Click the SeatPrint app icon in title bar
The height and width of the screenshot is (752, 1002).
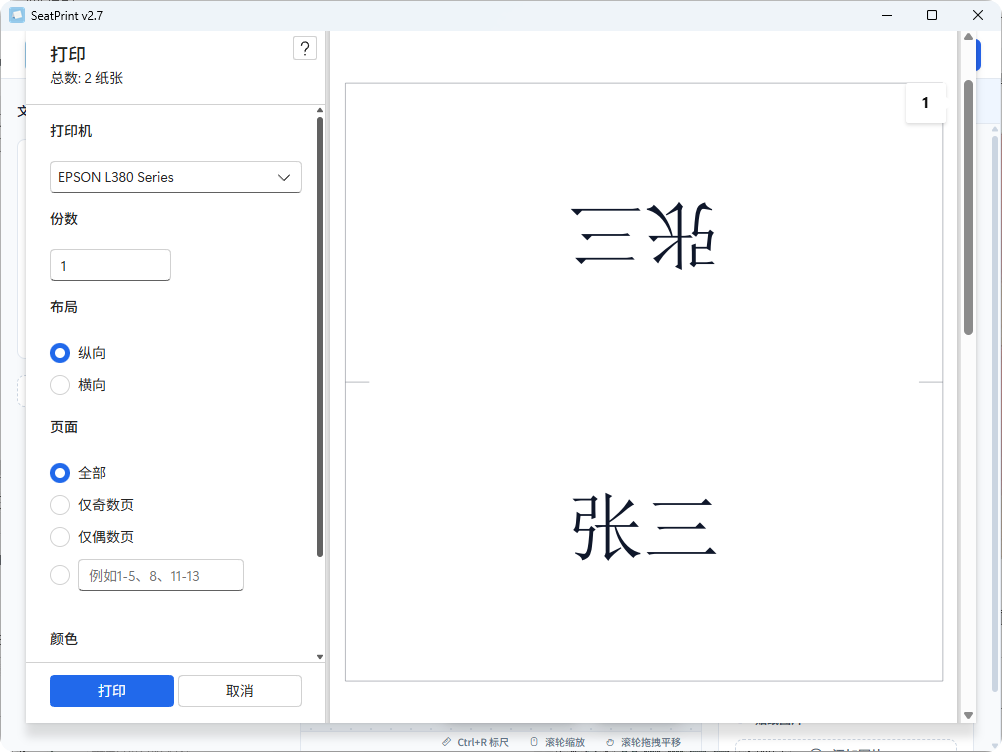coord(17,15)
